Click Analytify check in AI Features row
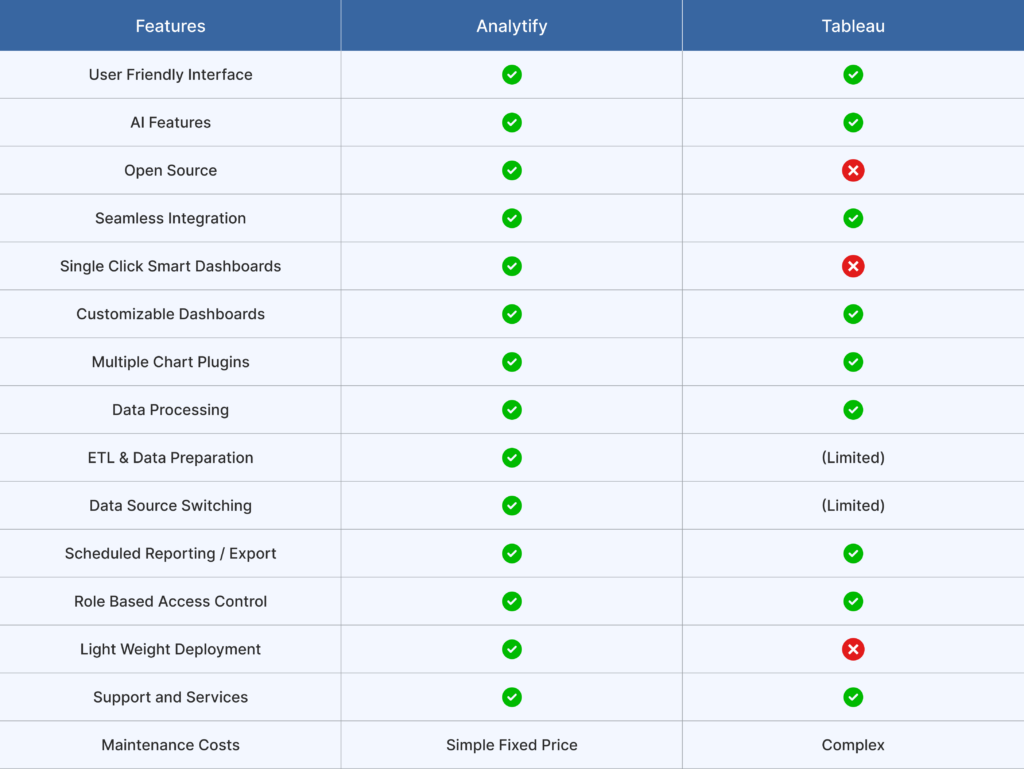Viewport: 1024px width, 769px height. 512,122
